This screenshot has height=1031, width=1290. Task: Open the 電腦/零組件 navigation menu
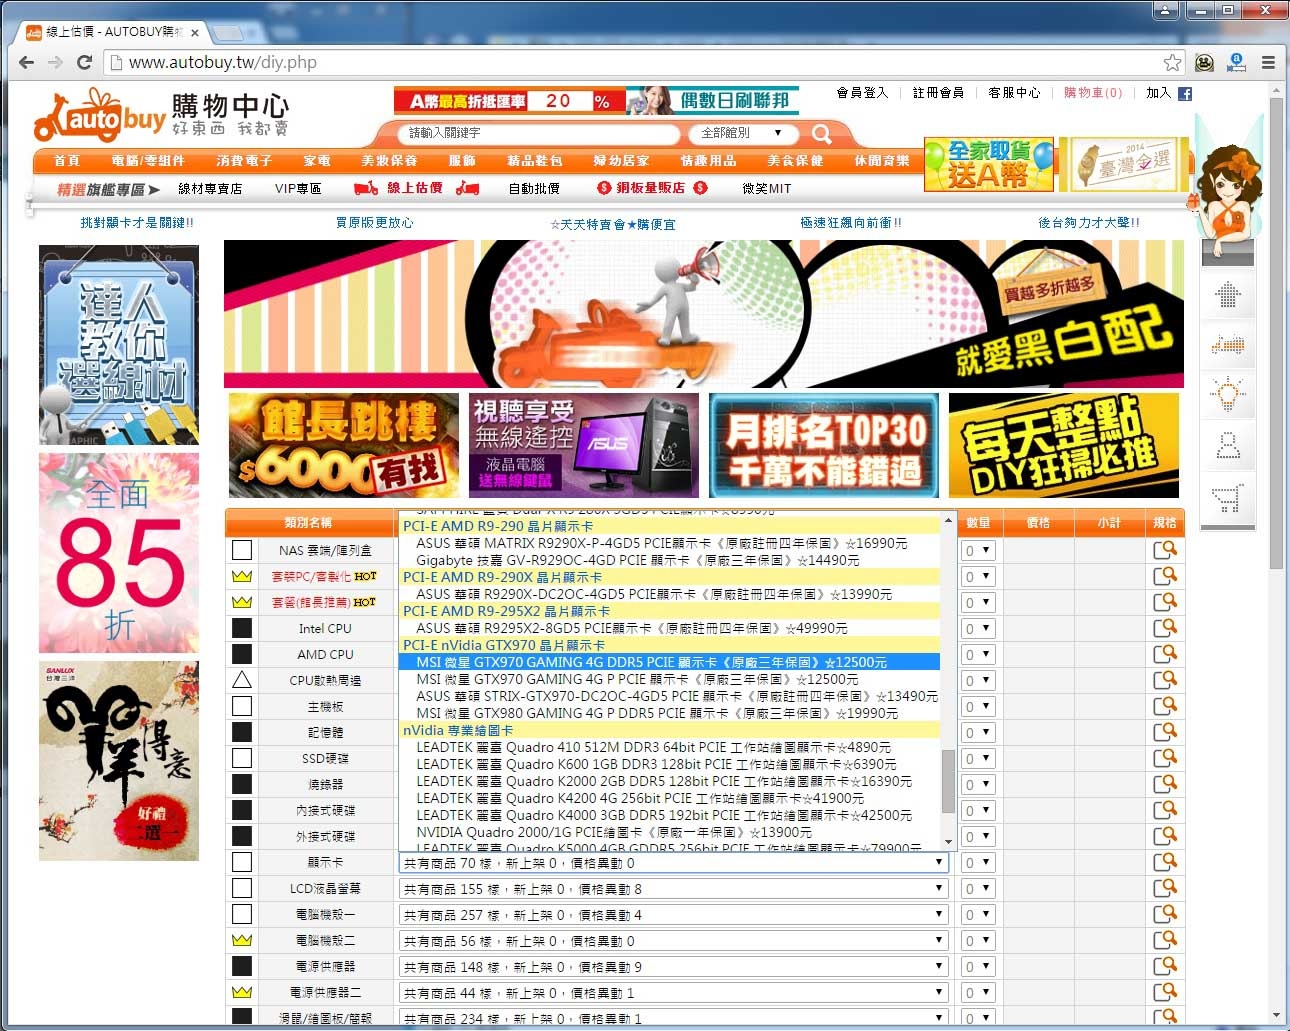click(148, 160)
